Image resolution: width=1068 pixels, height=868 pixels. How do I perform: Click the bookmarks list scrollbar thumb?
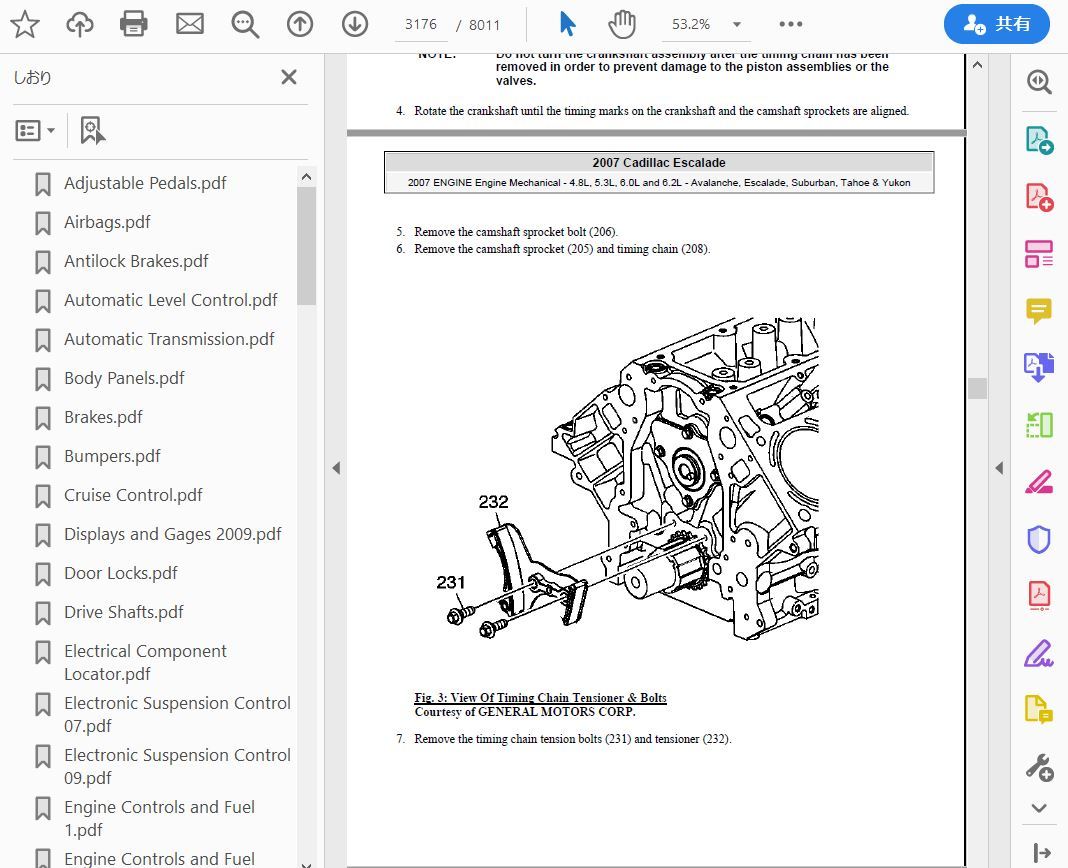(x=307, y=246)
